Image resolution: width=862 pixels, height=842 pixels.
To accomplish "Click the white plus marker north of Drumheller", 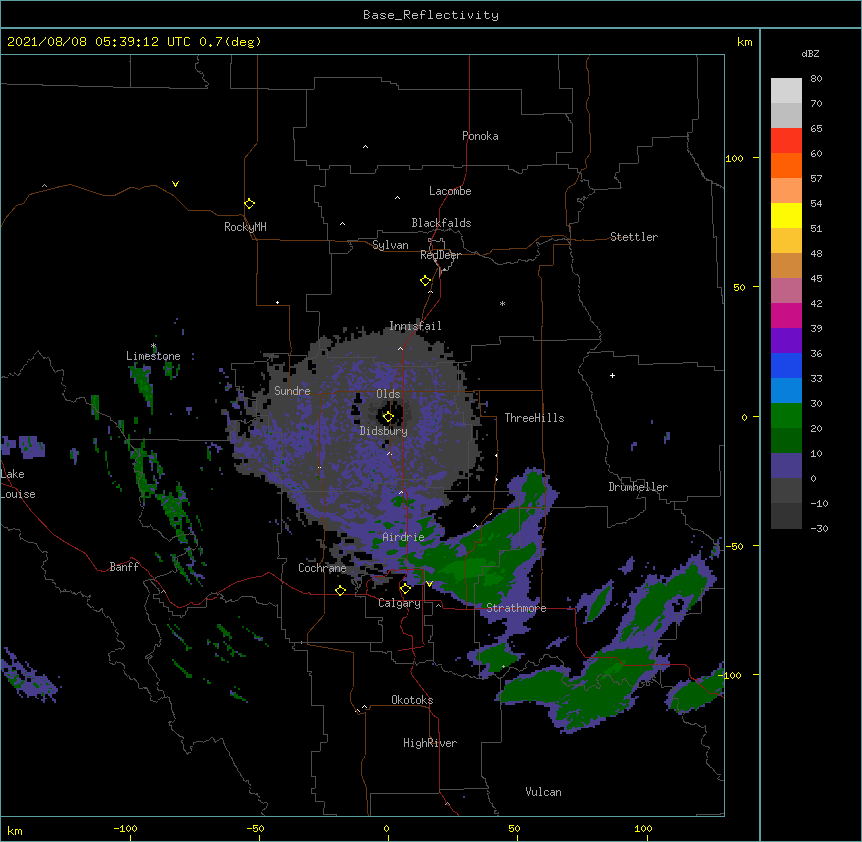I will point(612,375).
